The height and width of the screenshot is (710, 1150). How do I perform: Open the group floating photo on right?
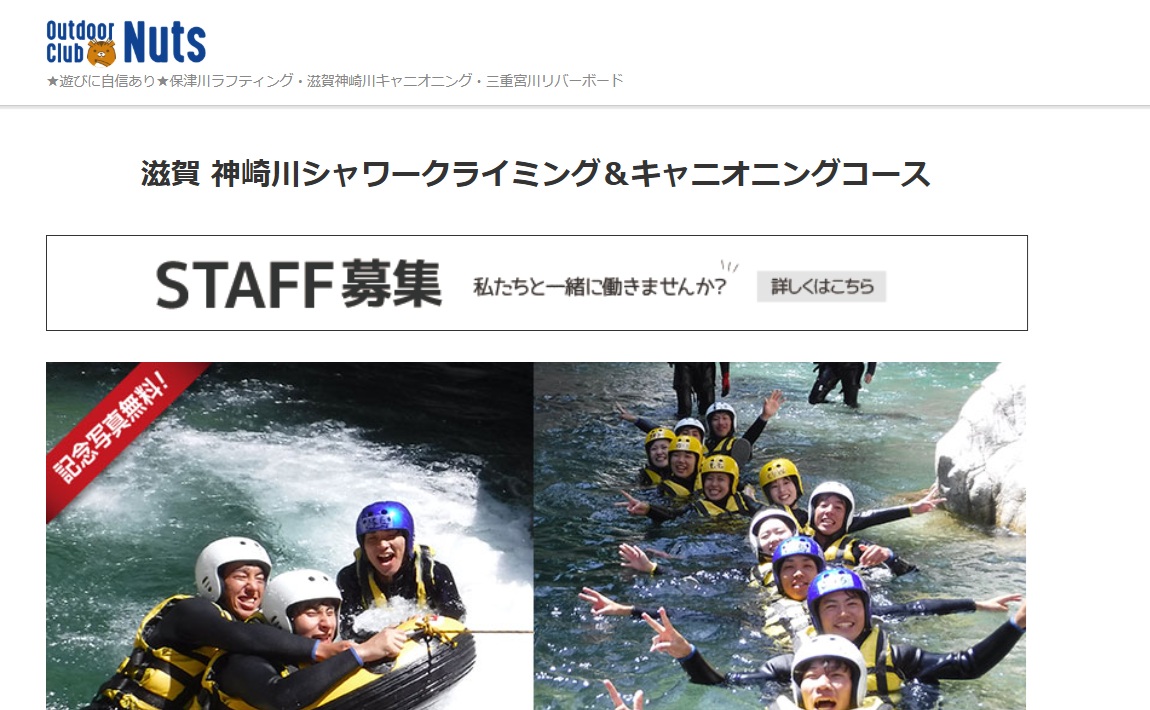pos(780,536)
